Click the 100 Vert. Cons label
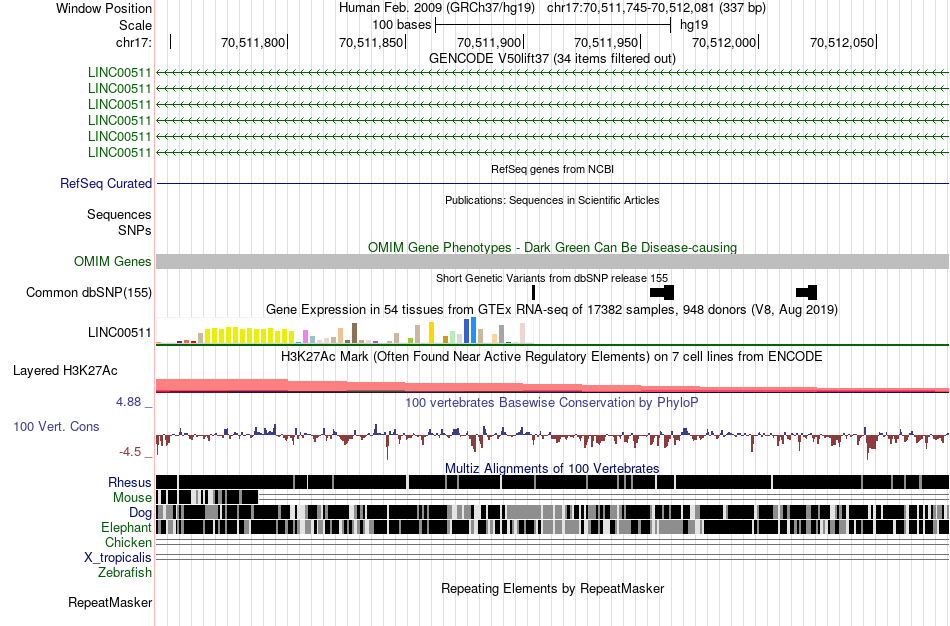The width and height of the screenshot is (950, 626). pyautogui.click(x=56, y=427)
